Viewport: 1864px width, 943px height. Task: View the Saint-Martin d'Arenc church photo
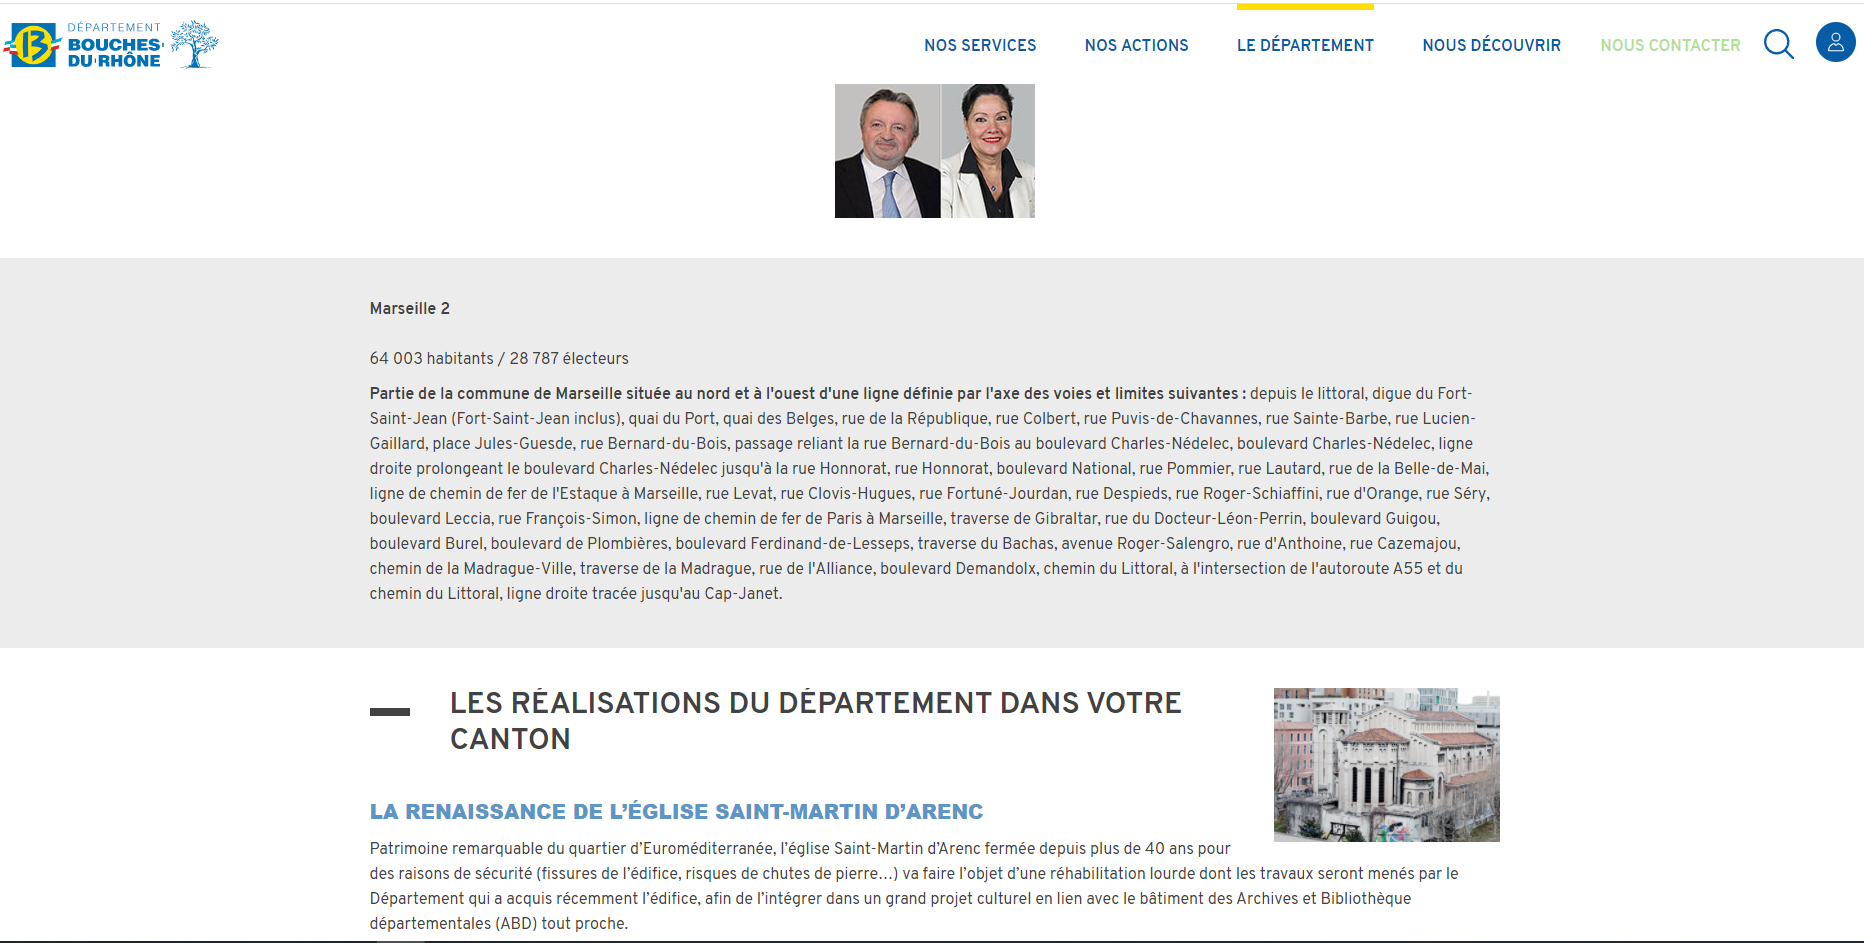click(x=1387, y=765)
